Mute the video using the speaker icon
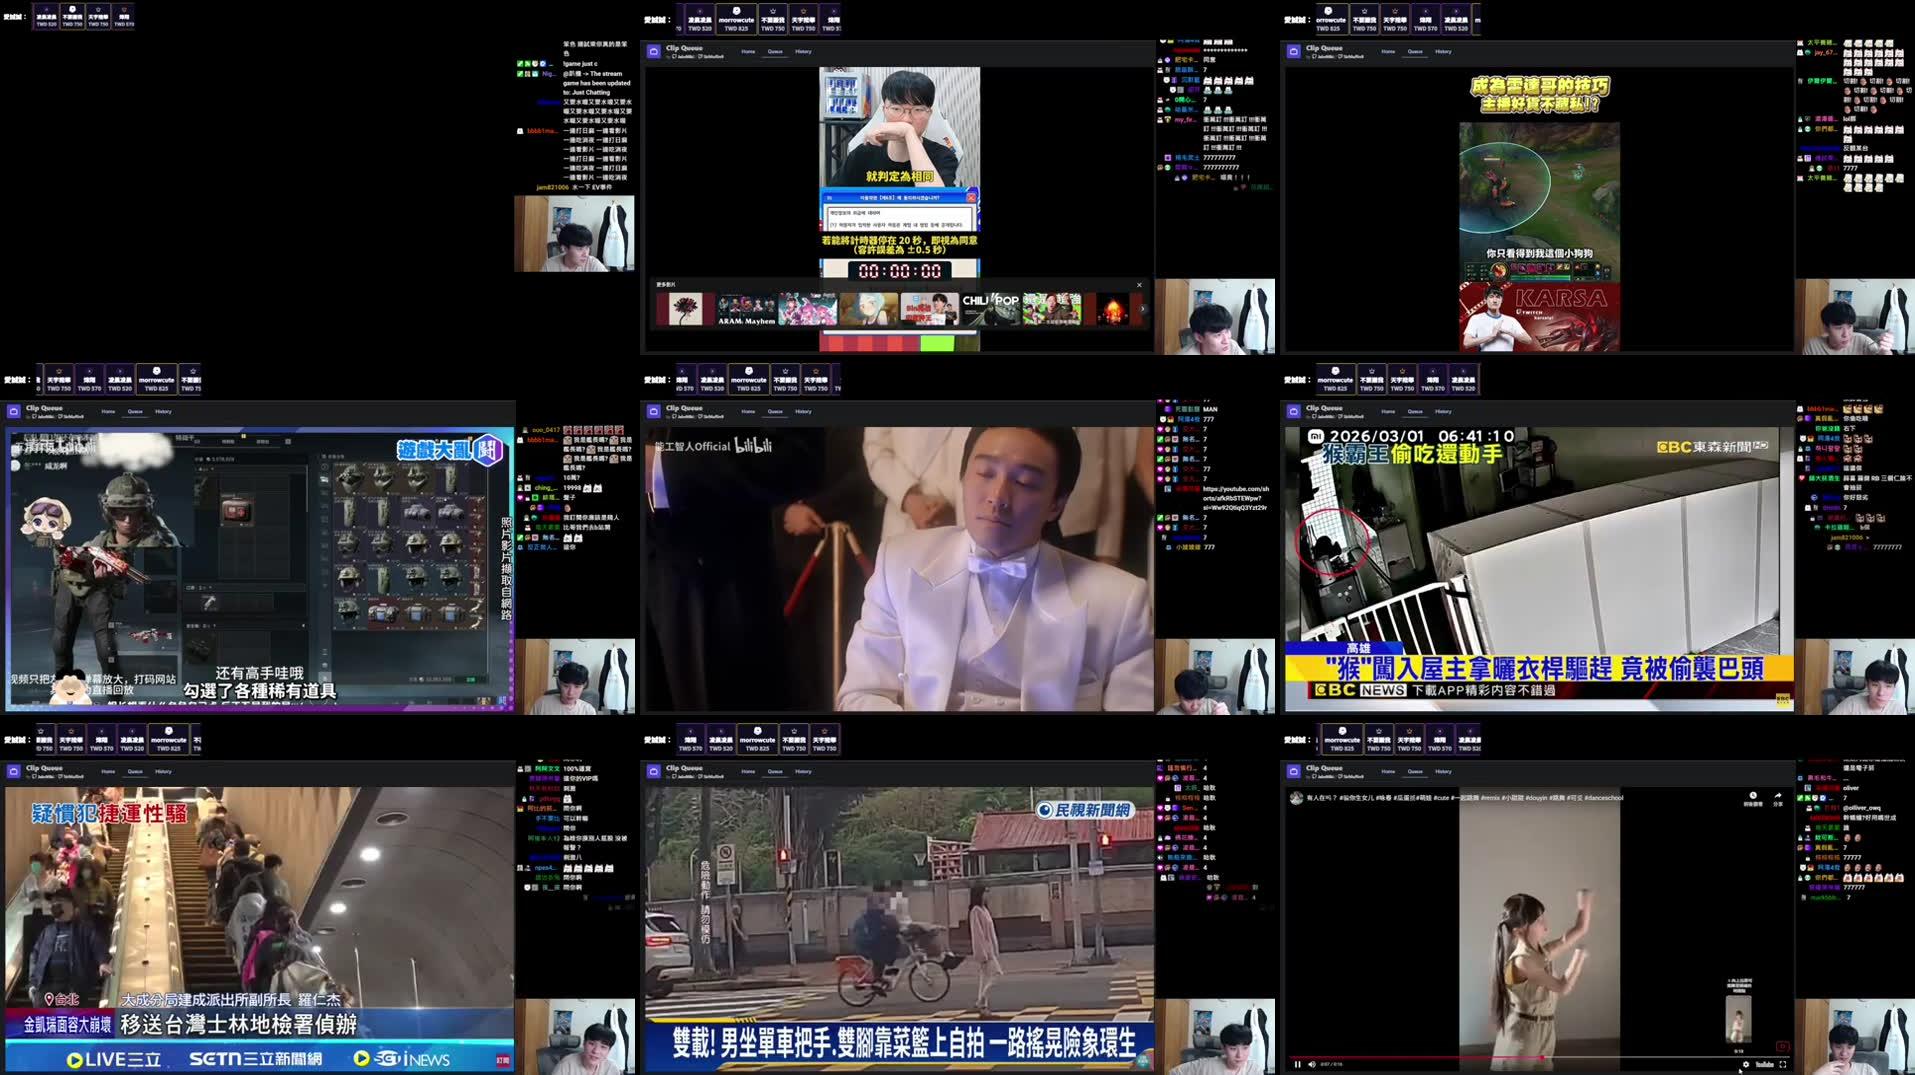The height and width of the screenshot is (1075, 1915). [1312, 1064]
